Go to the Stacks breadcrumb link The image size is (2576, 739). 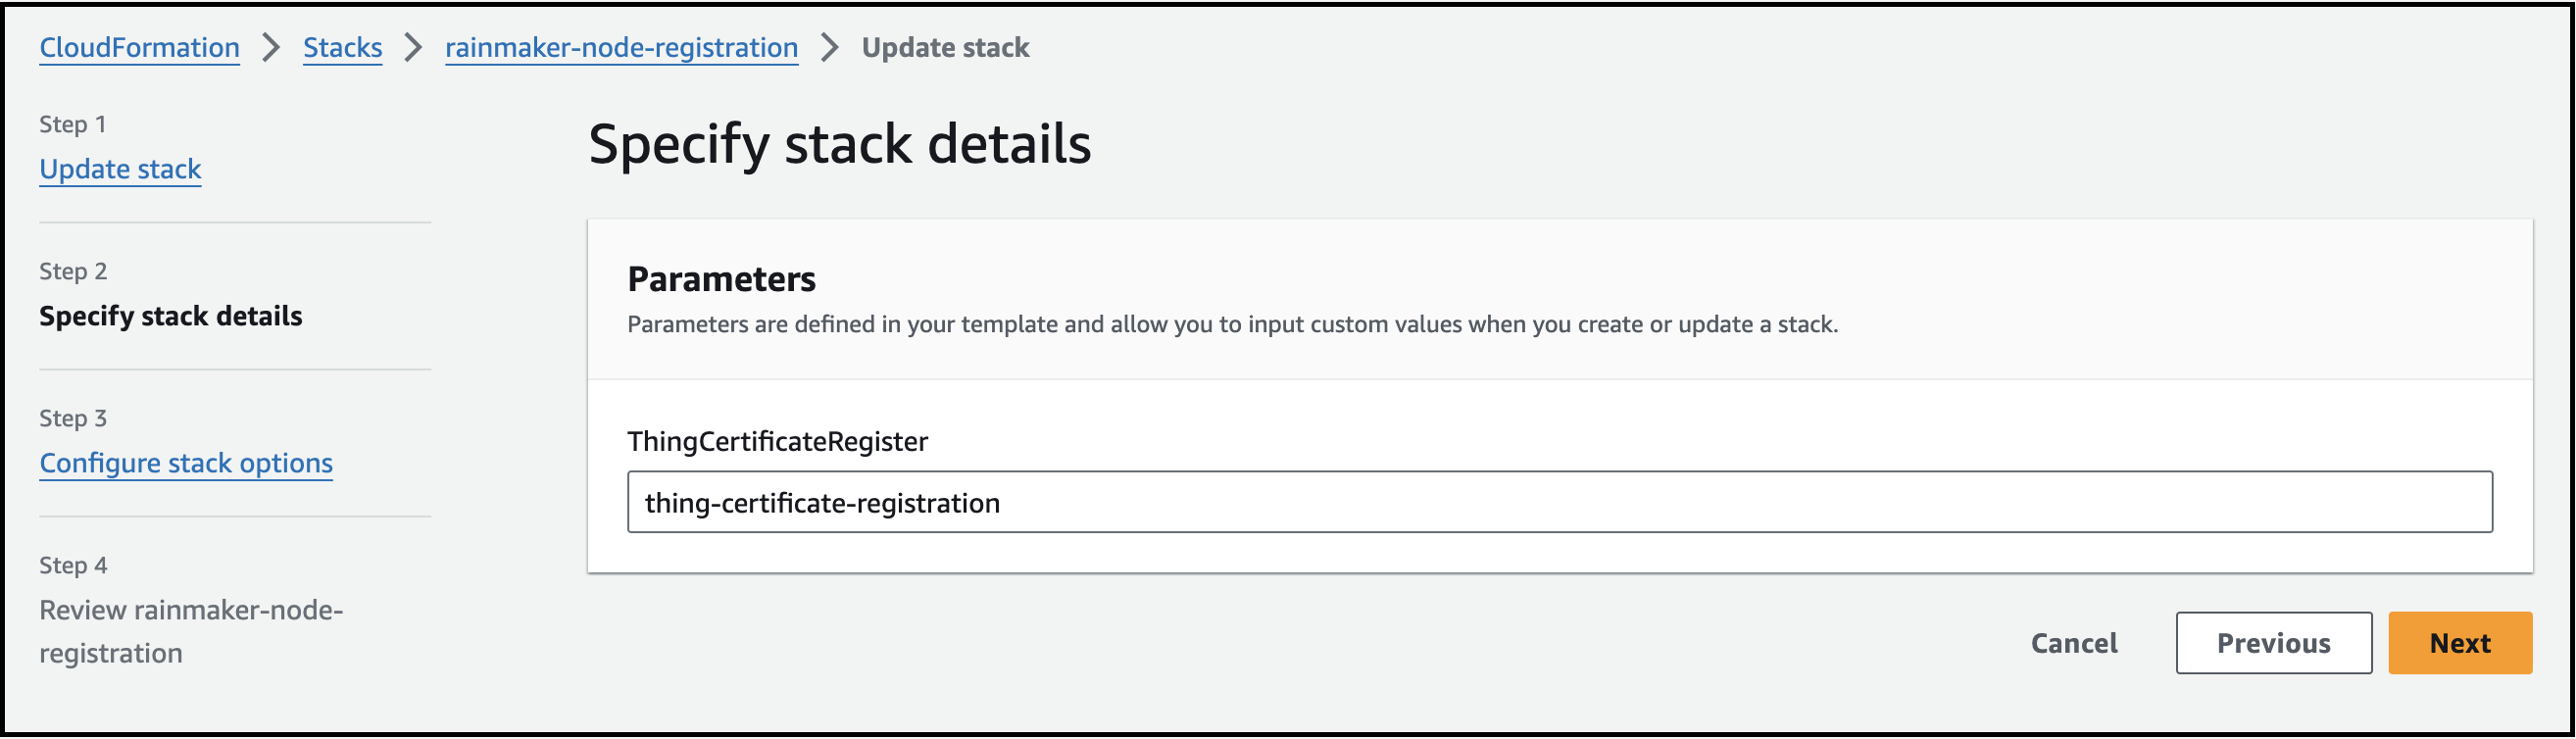coord(342,47)
